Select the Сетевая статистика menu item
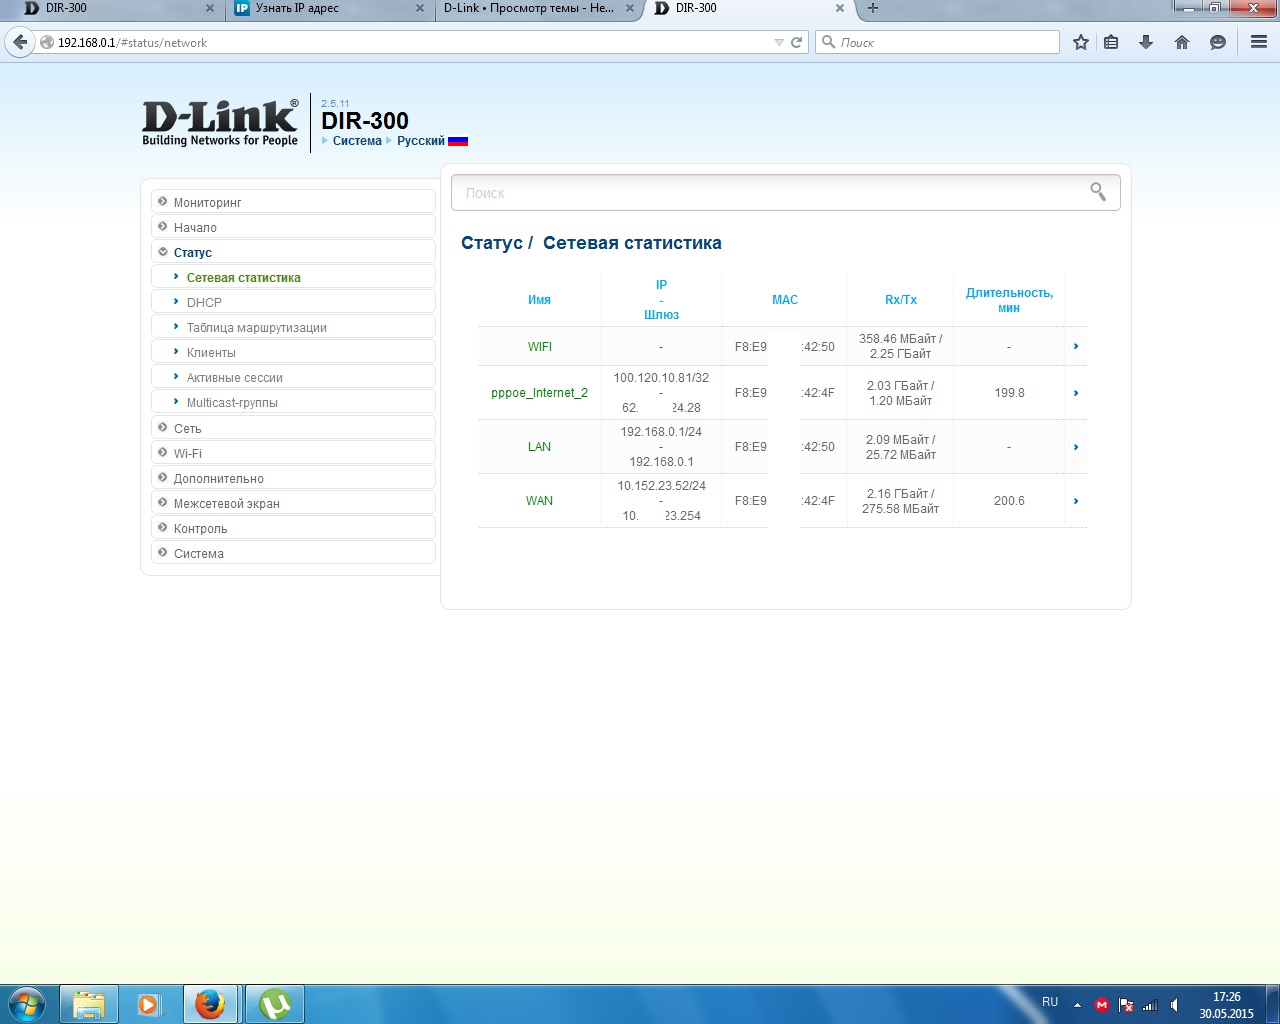The image size is (1280, 1024). pyautogui.click(x=294, y=277)
